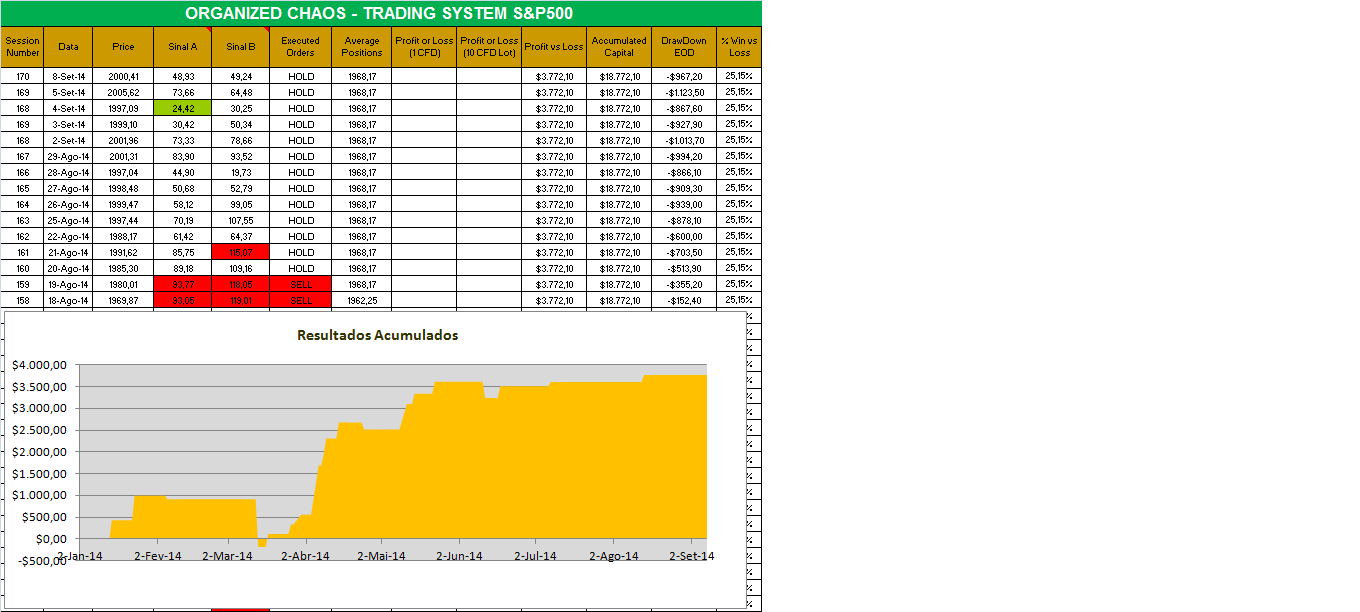Screen dimensions: 1360x612
Task: Click Profit vs Loss cell in the 18-Ago-14 row
Action: [x=554, y=300]
